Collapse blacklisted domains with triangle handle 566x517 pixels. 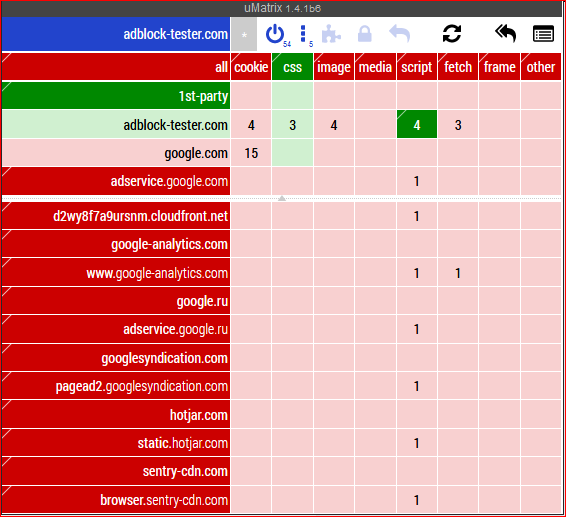pos(282,198)
